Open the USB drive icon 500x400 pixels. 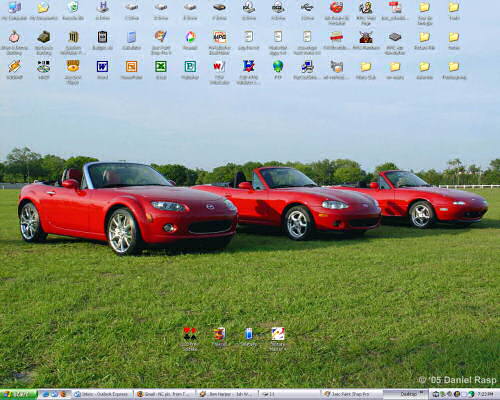click(x=307, y=11)
